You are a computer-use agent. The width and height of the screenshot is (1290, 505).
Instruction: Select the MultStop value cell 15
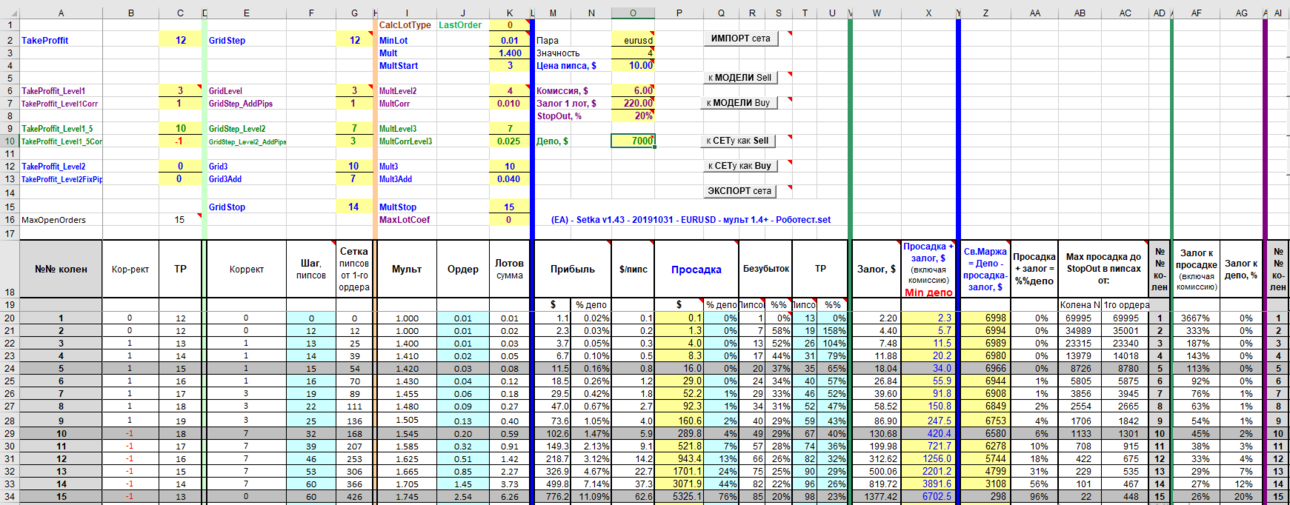point(510,205)
